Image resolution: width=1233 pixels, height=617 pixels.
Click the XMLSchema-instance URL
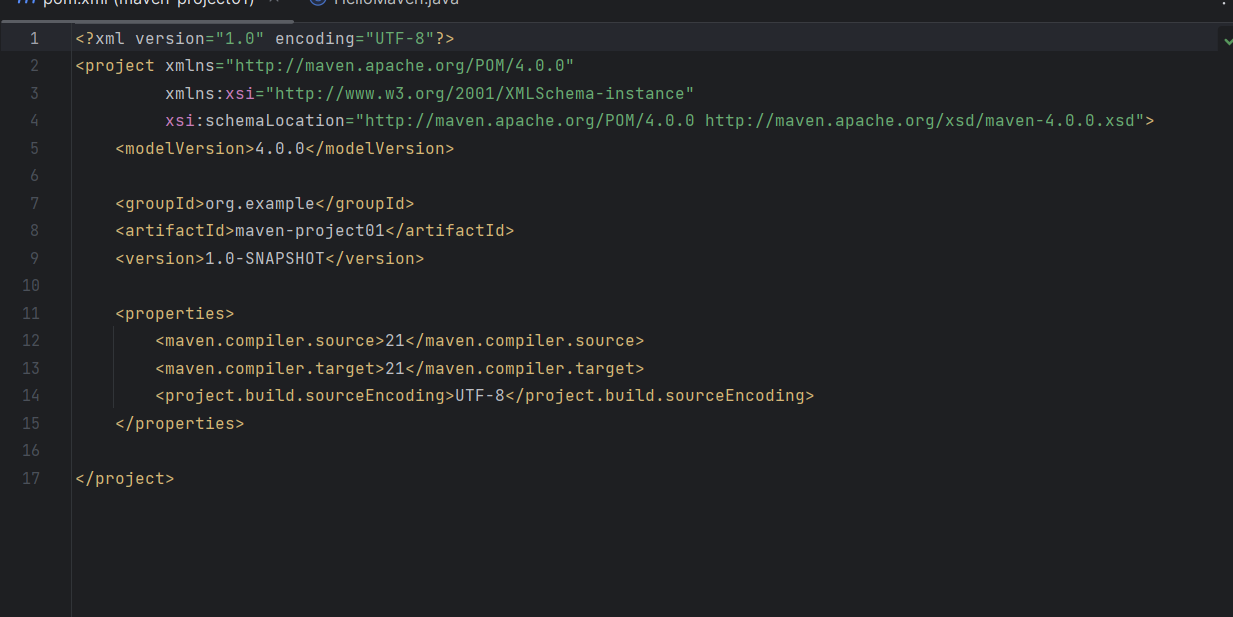point(480,93)
